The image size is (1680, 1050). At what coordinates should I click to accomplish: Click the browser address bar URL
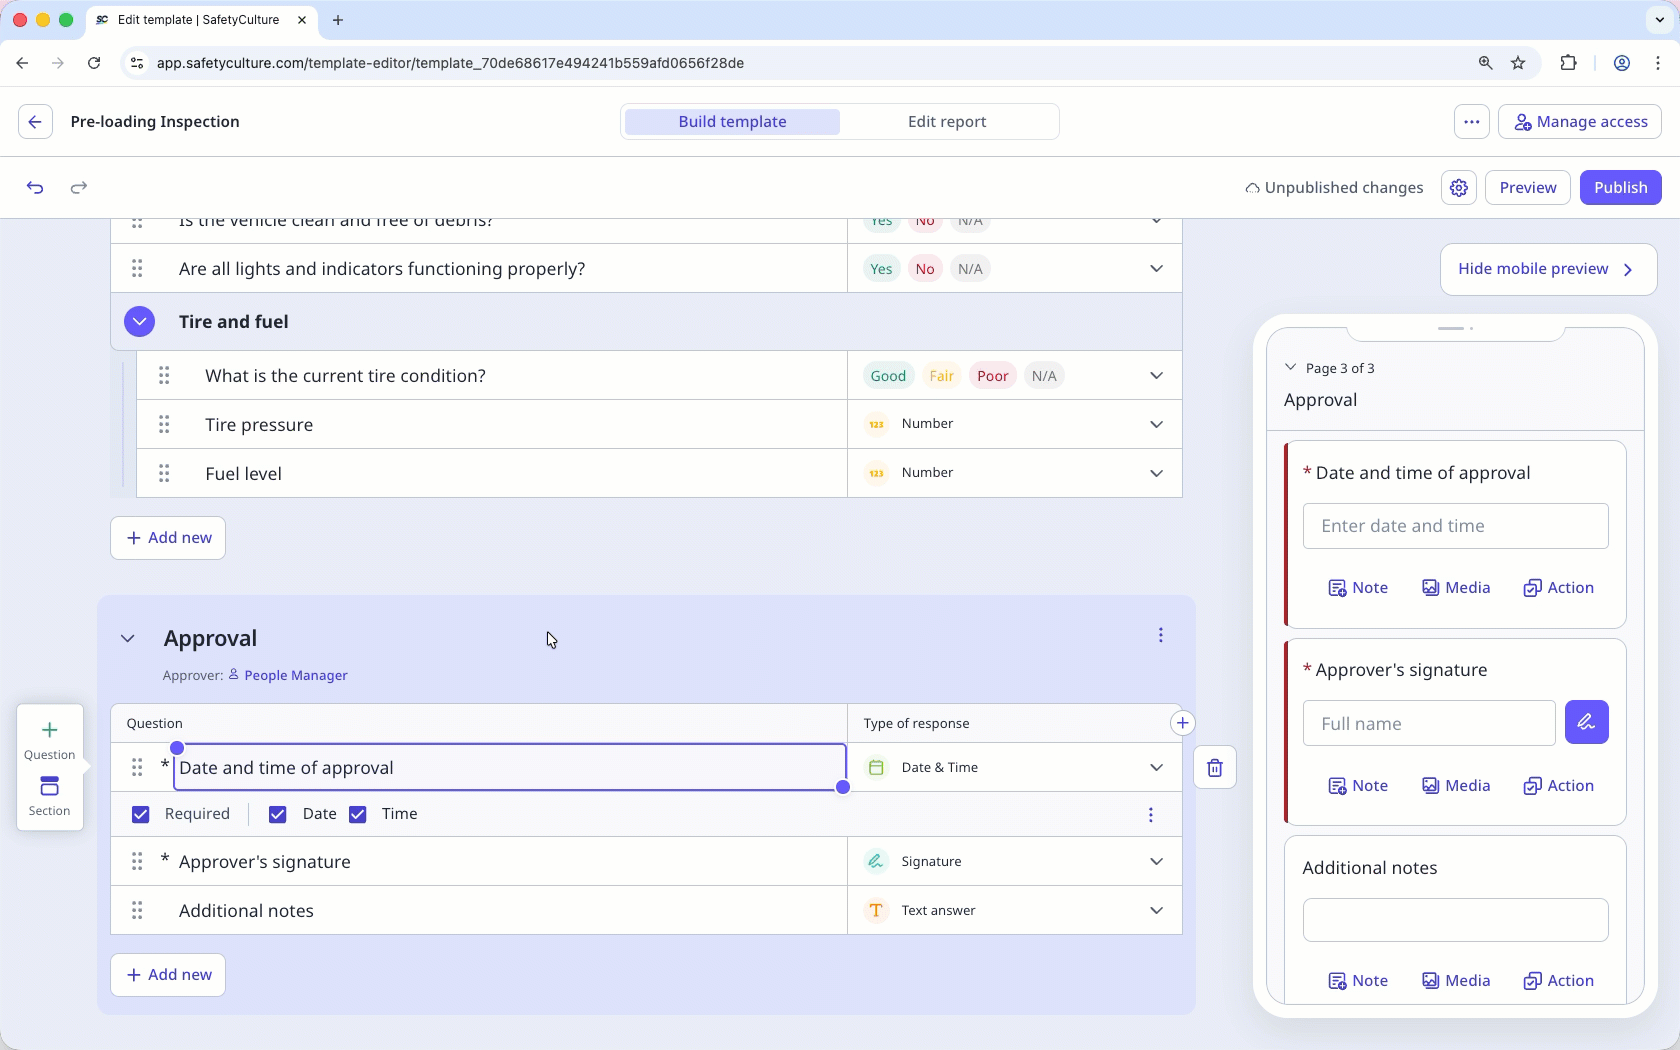450,63
